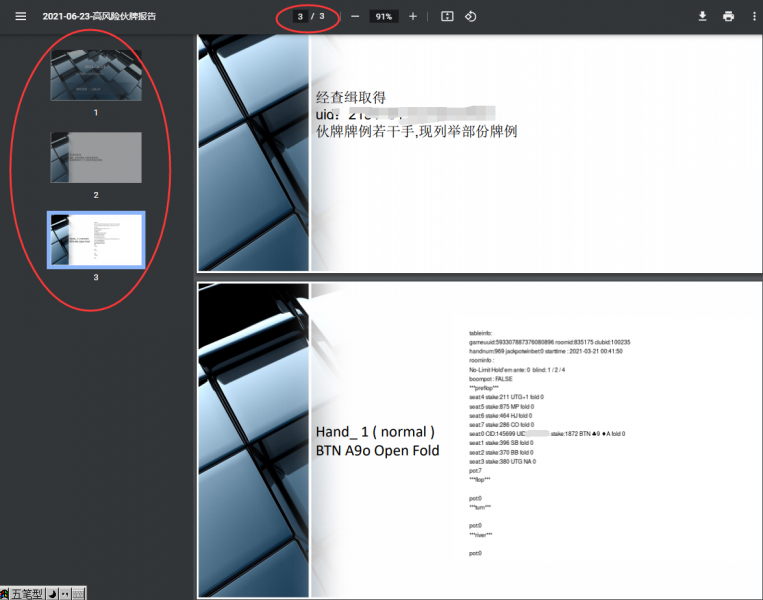Click the 91% zoom level field
This screenshot has width=763, height=600.
pos(383,16)
